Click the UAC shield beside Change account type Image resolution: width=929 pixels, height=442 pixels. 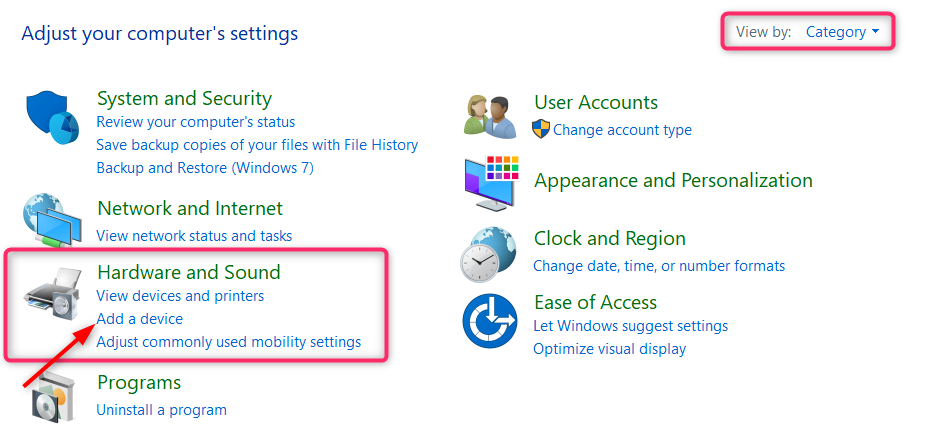pos(541,129)
